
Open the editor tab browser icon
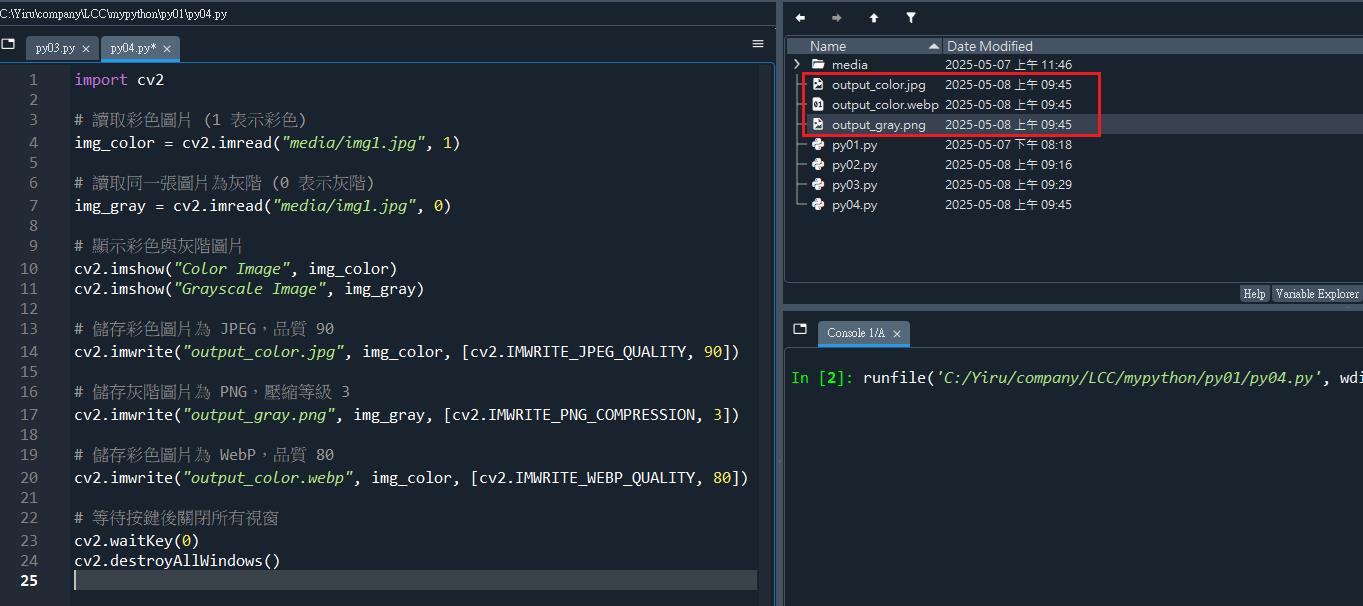[x=9, y=45]
